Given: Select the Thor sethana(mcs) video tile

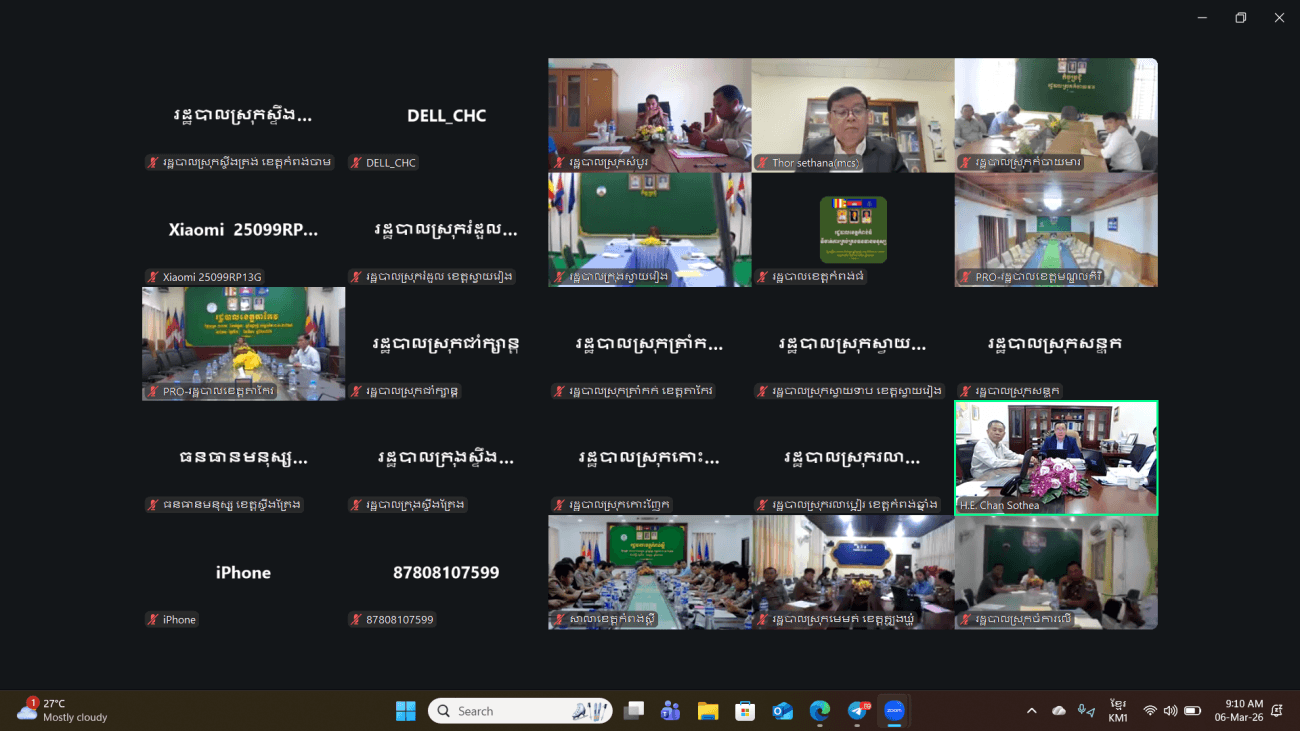Looking at the screenshot, I should (x=852, y=114).
